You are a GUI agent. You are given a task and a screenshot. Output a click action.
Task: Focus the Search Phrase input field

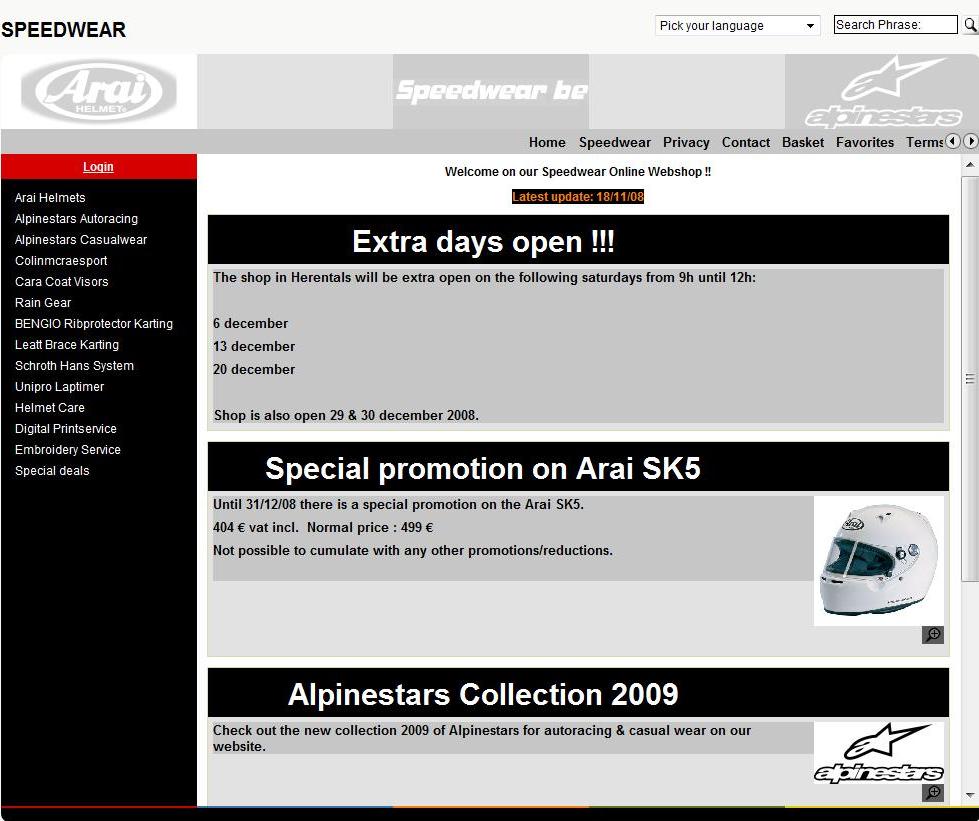tap(895, 24)
